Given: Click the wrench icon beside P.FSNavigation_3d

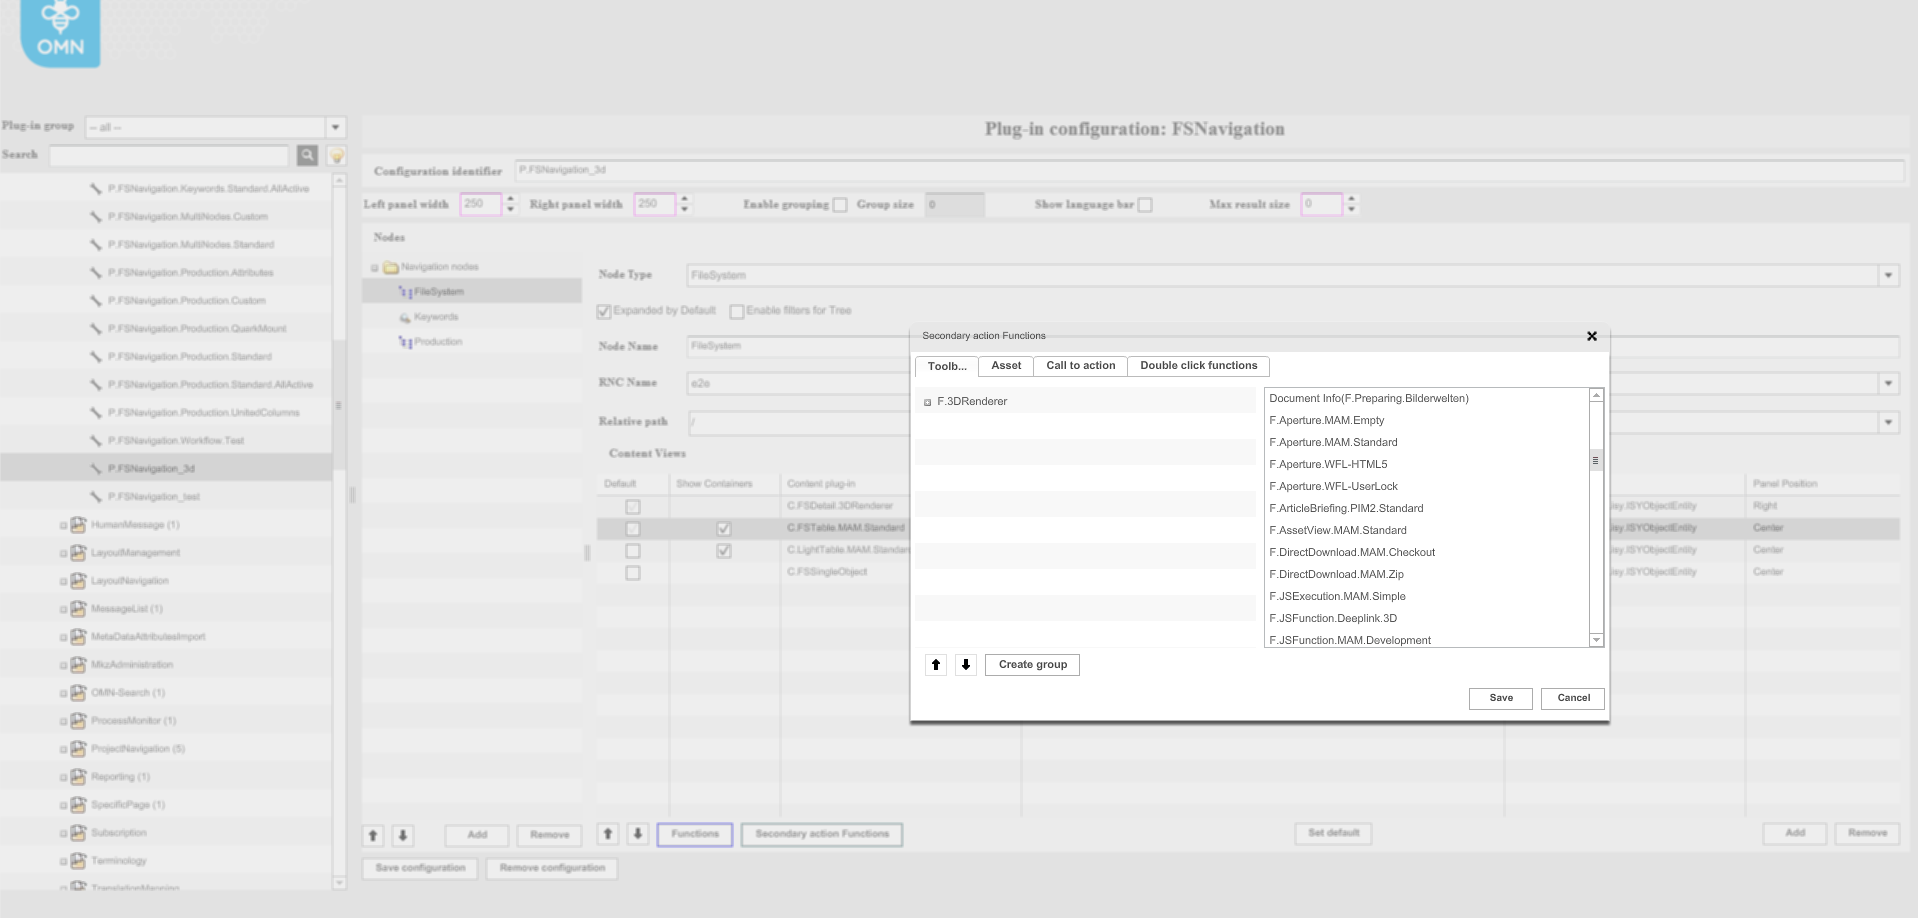Looking at the screenshot, I should point(98,467).
